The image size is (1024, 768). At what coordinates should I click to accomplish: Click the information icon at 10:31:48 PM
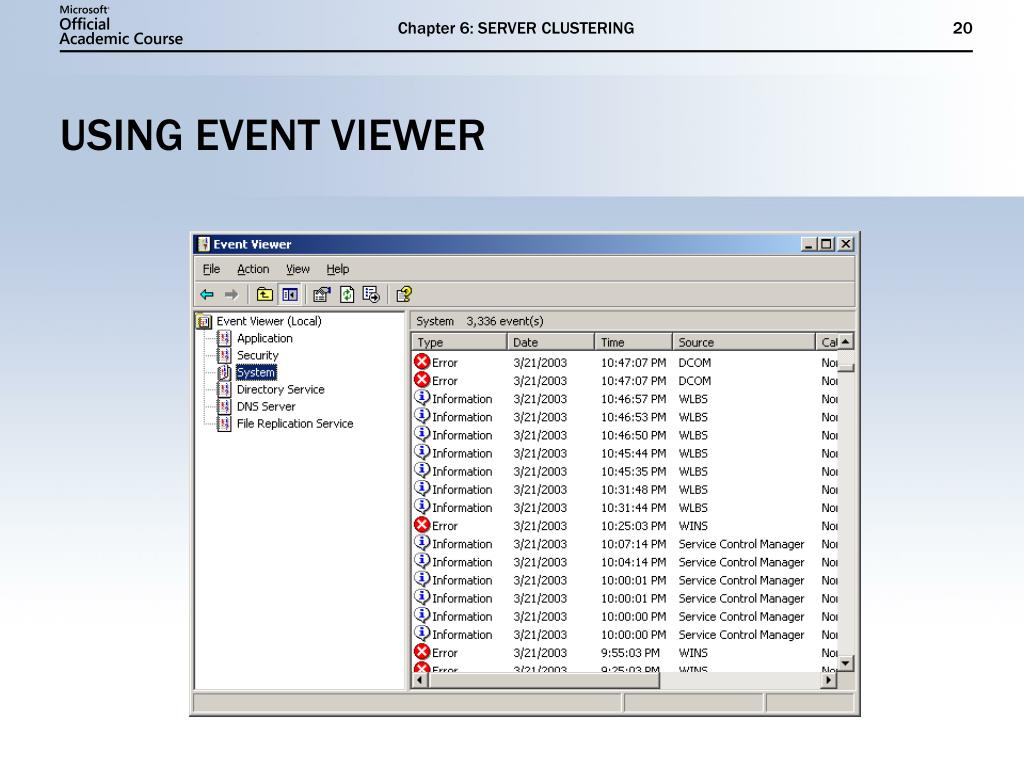click(422, 488)
